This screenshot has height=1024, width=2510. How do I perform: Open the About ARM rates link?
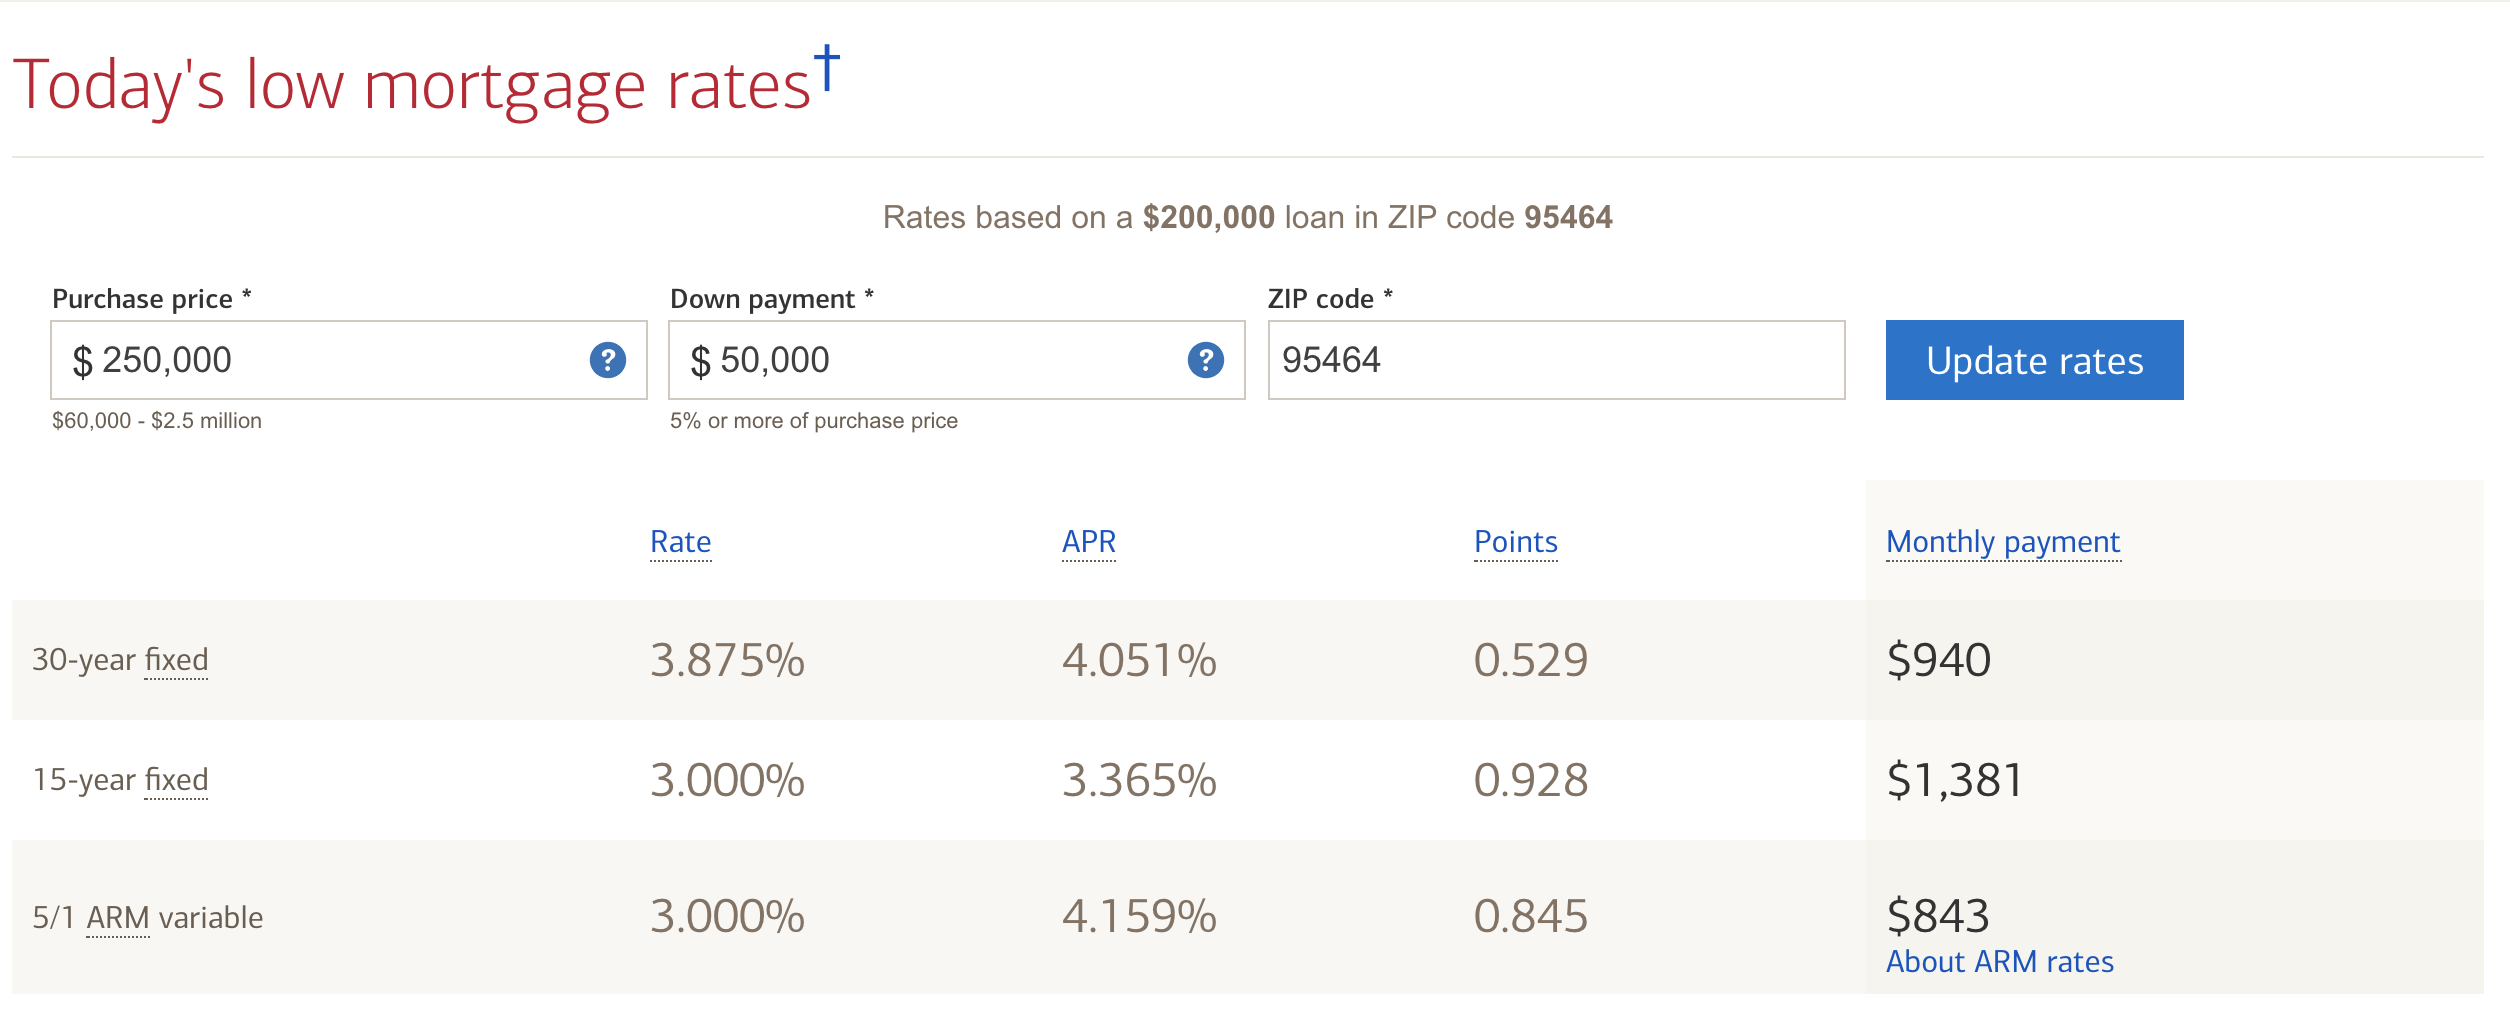pos(2000,962)
